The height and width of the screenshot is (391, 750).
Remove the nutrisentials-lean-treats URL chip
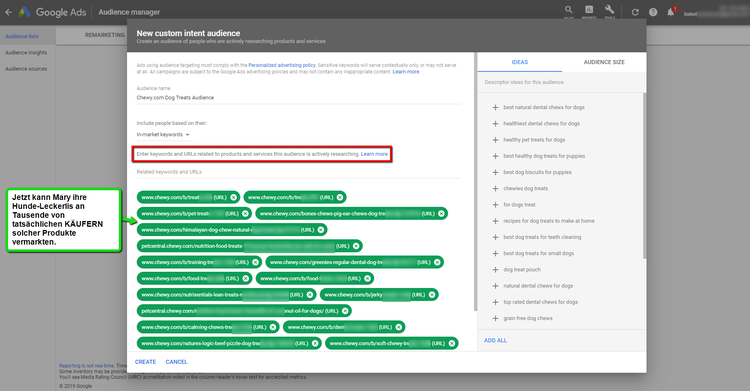(x=310, y=295)
